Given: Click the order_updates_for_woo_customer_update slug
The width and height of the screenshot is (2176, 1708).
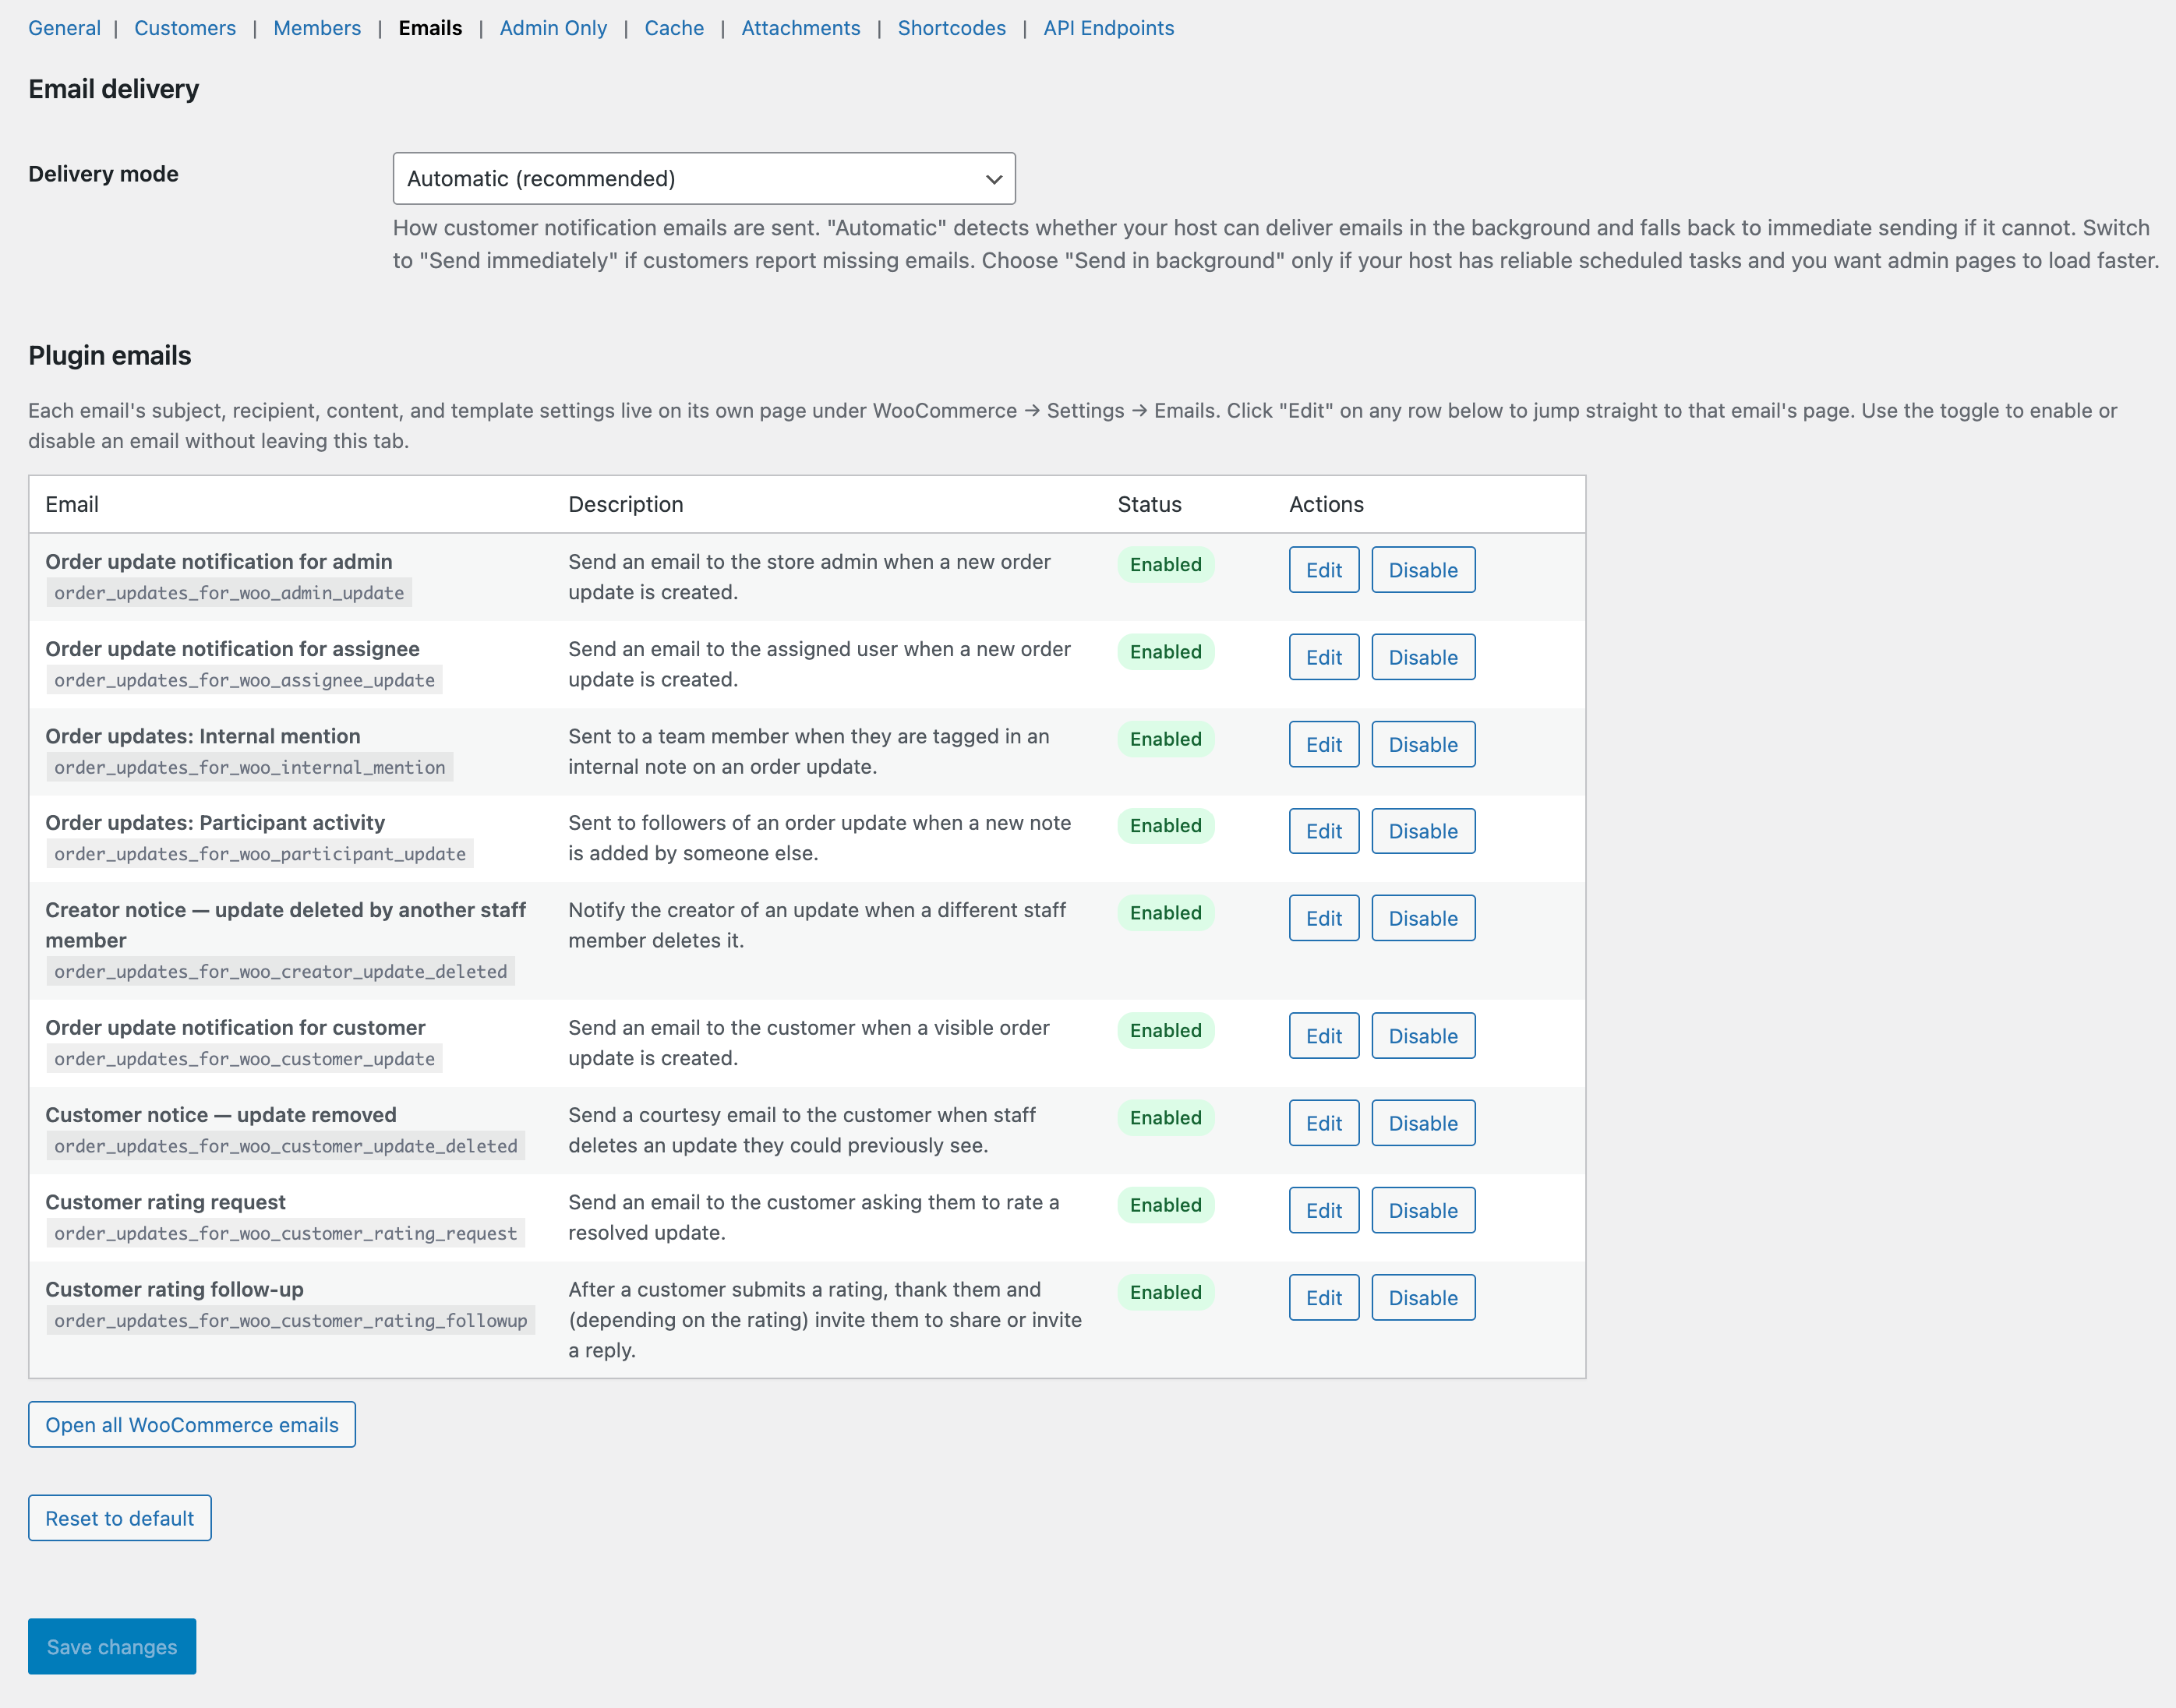Looking at the screenshot, I should click(244, 1059).
